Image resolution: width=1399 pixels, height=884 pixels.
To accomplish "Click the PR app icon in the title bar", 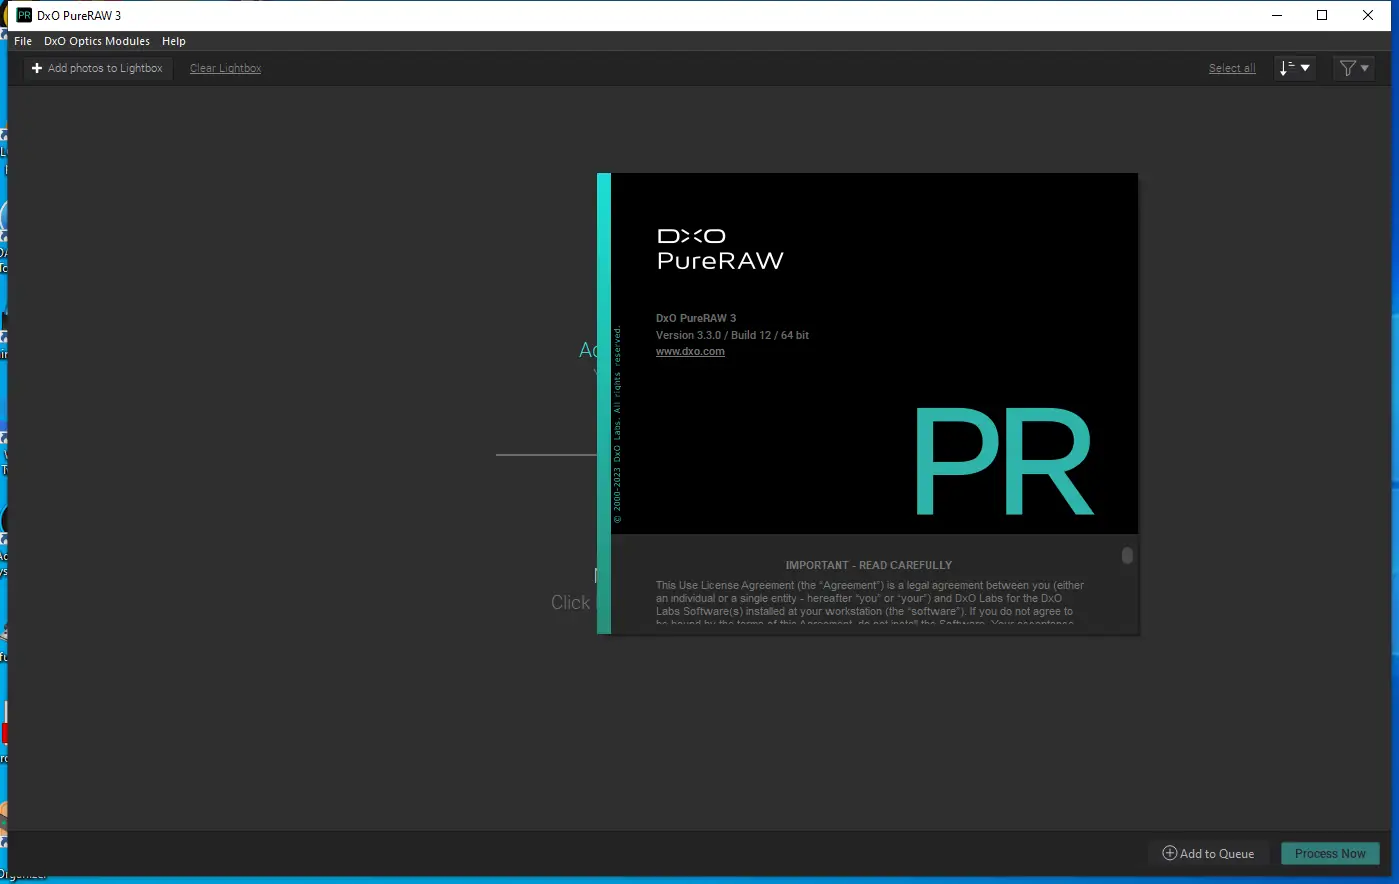I will pyautogui.click(x=24, y=15).
